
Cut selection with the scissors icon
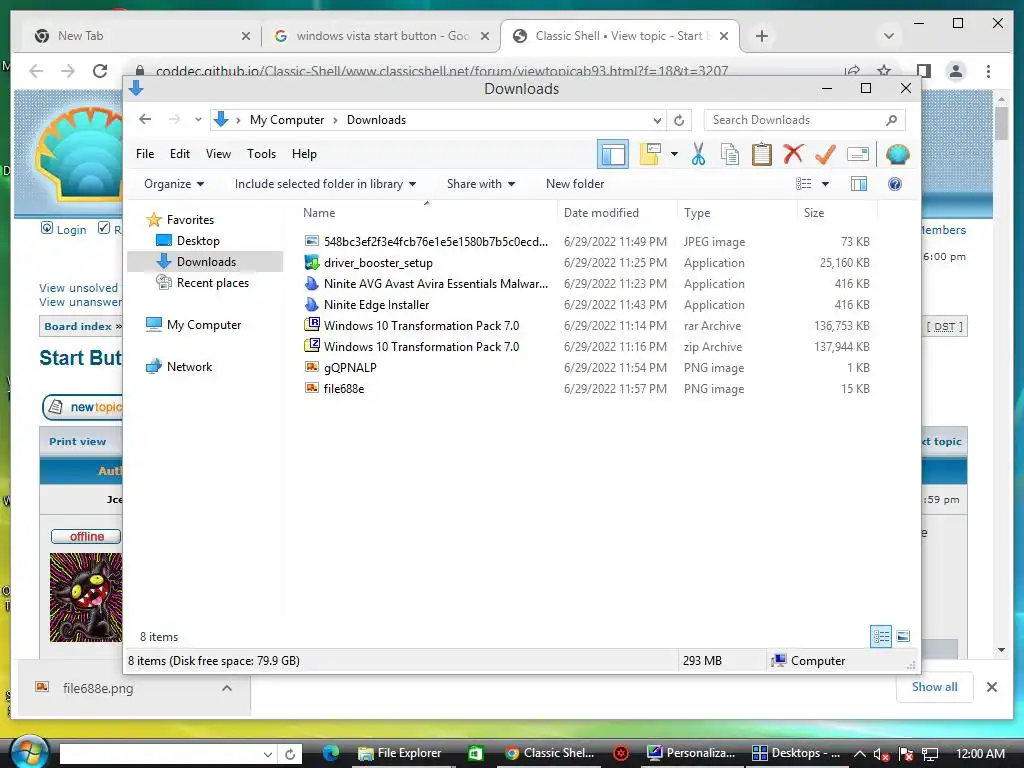coord(698,155)
